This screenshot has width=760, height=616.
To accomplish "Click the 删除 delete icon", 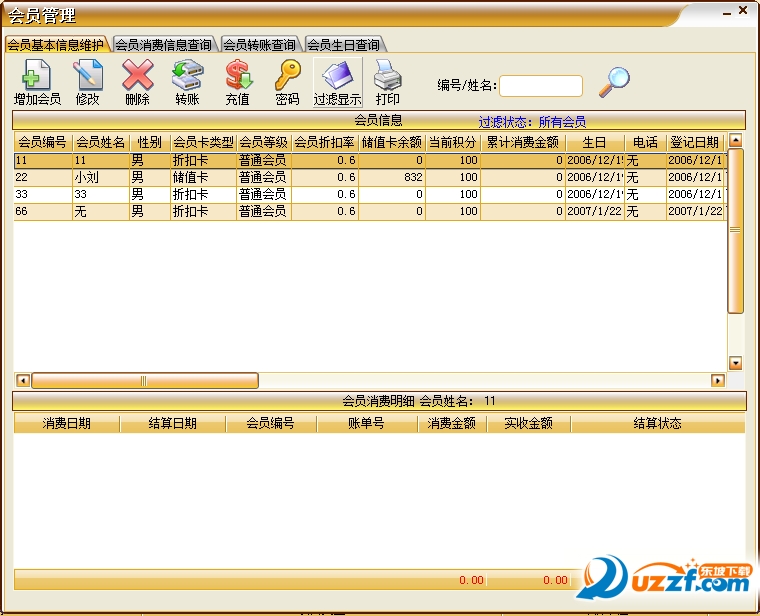I will tap(138, 82).
